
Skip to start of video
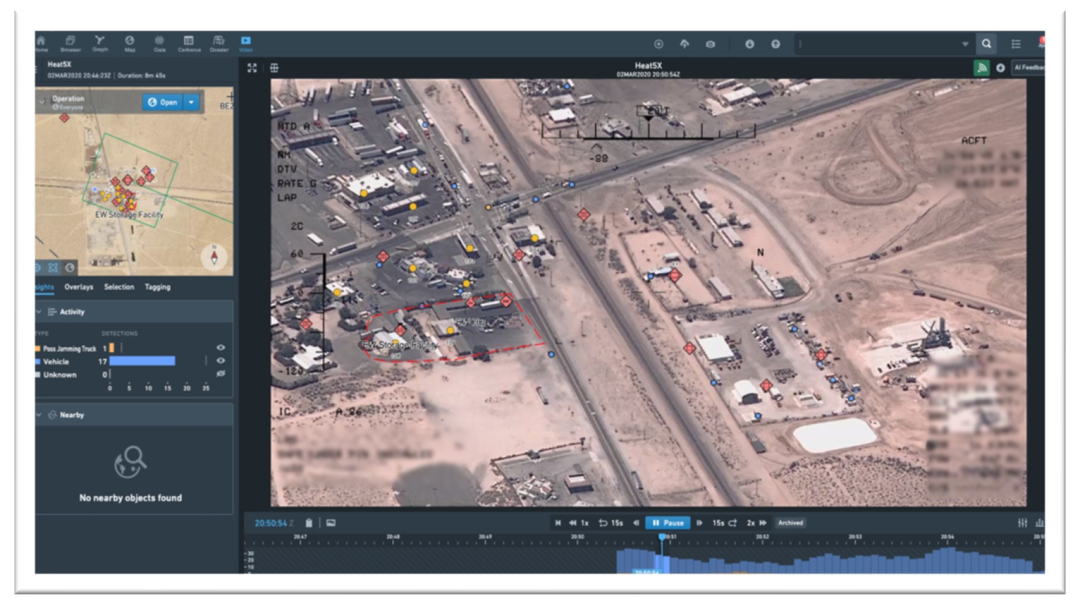[x=558, y=523]
